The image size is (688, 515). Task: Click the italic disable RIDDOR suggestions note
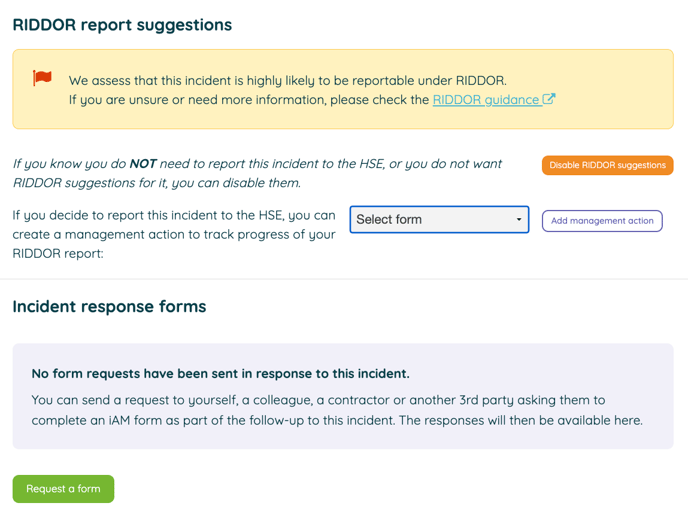click(257, 173)
